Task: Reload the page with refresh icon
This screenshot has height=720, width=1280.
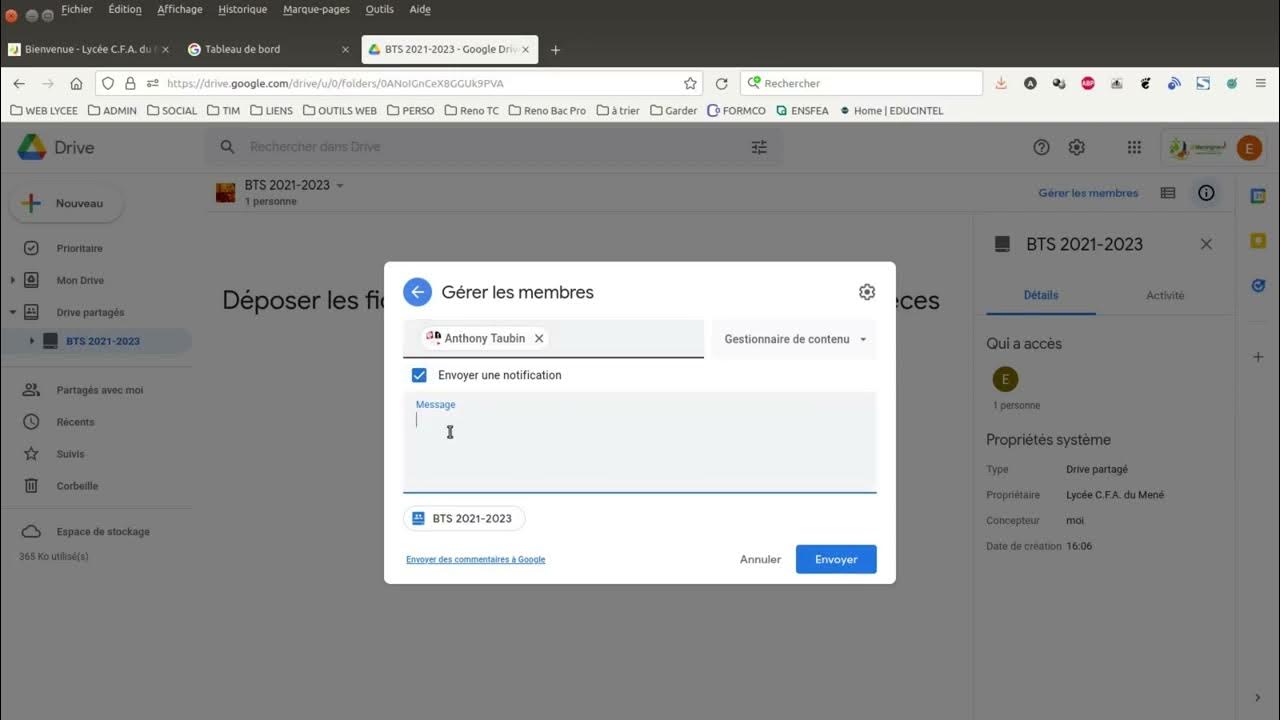Action: tap(721, 84)
